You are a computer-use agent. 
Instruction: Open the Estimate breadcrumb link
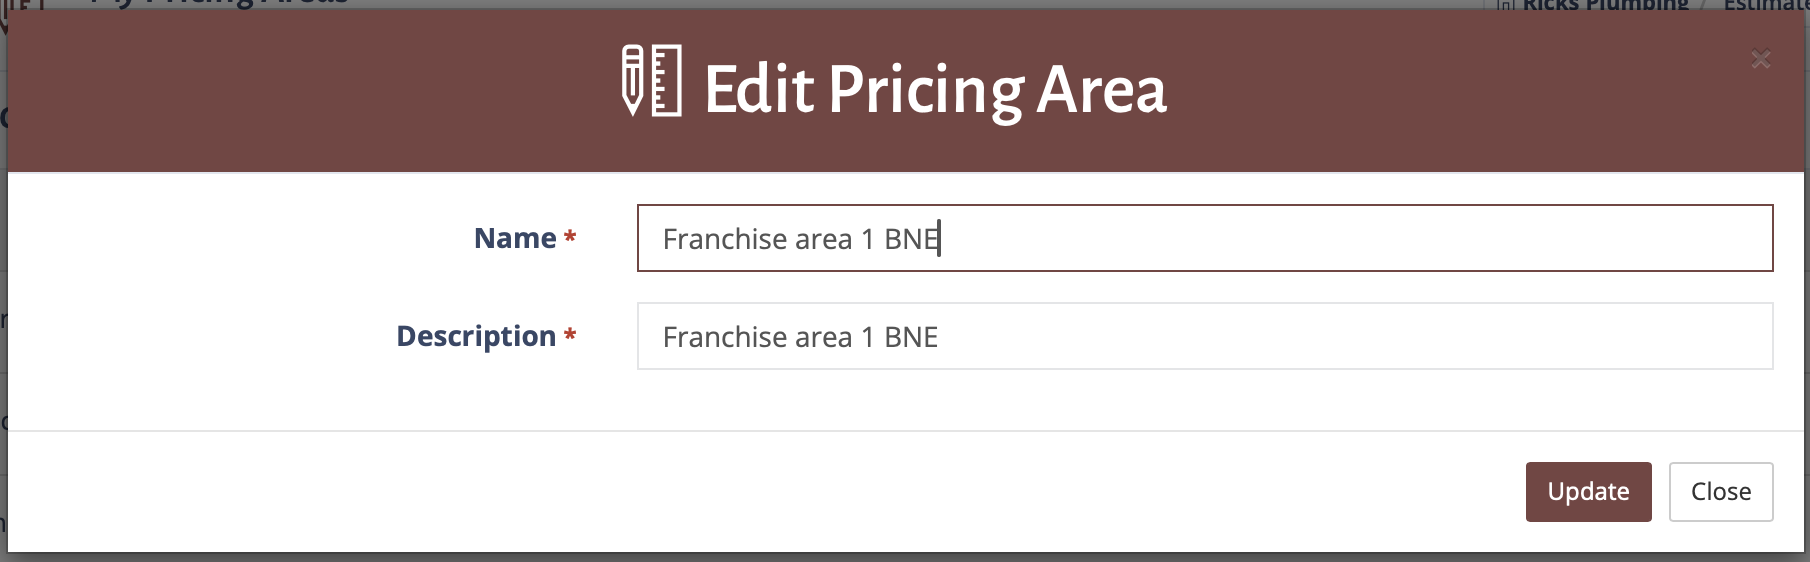[x=1766, y=5]
